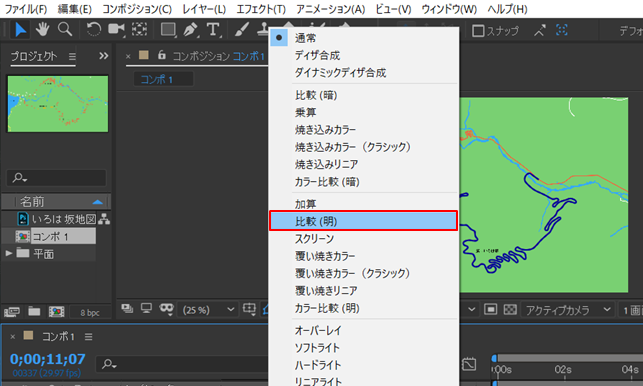Viewport: 643px width, 386px height.
Task: Enable the スナップ checkbox
Action: tap(478, 31)
